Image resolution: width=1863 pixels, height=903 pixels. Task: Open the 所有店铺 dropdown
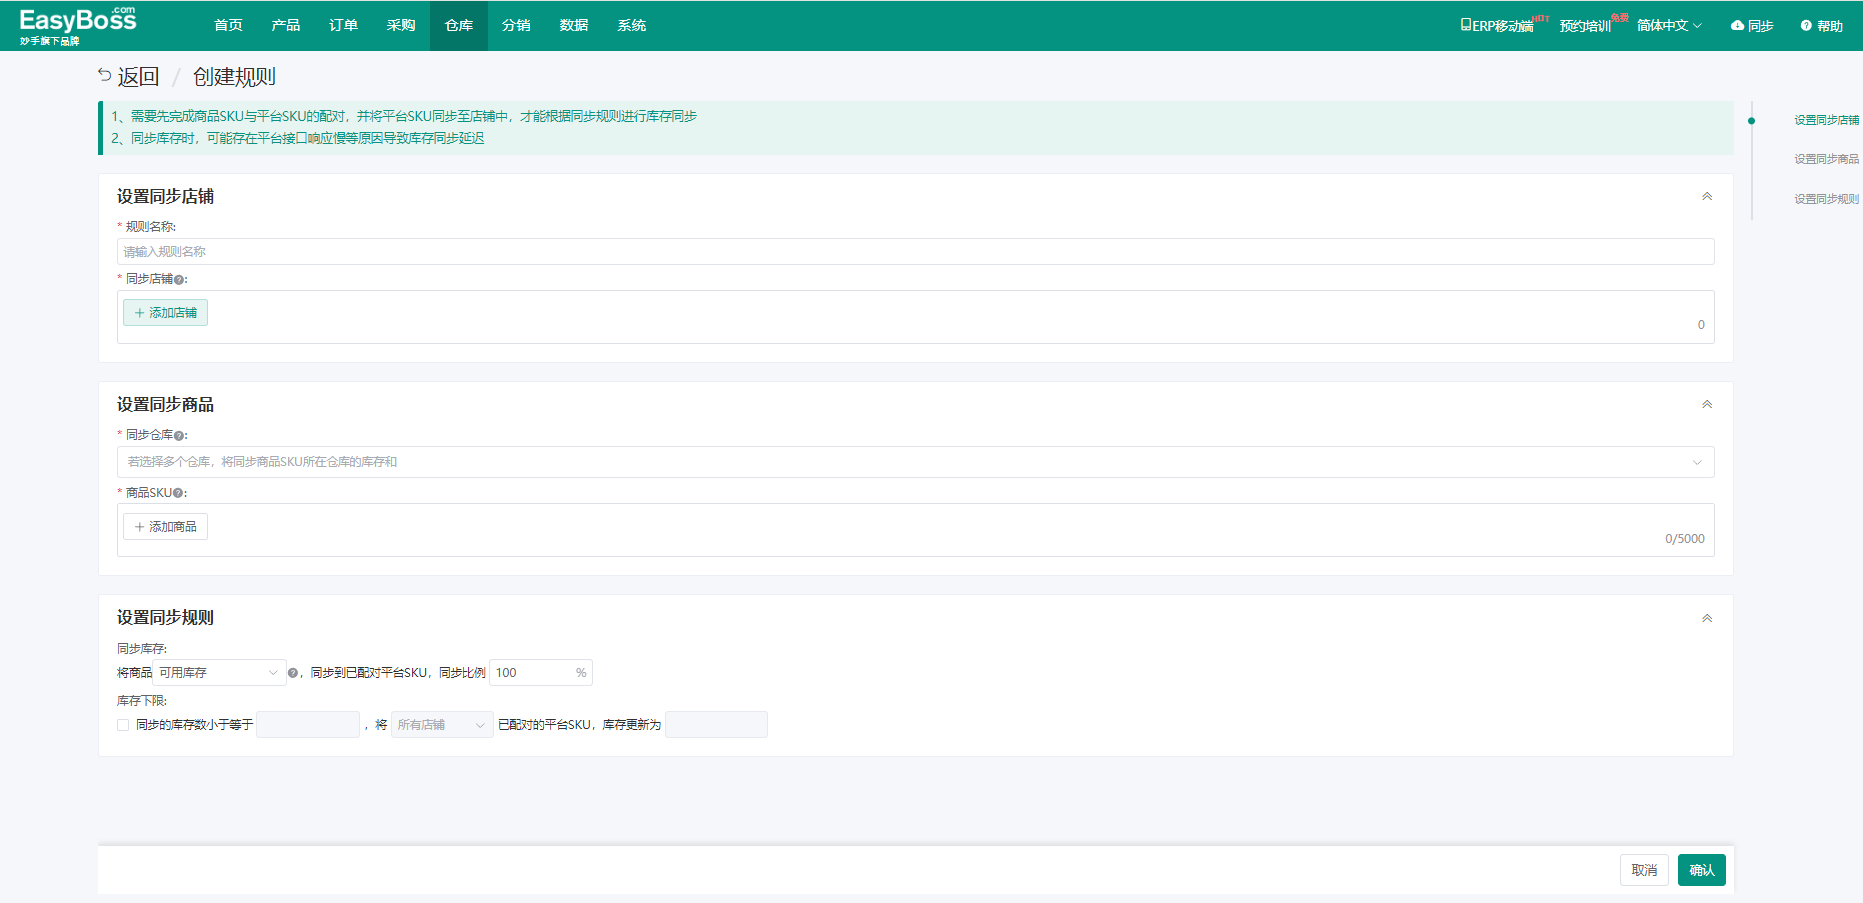pos(441,725)
